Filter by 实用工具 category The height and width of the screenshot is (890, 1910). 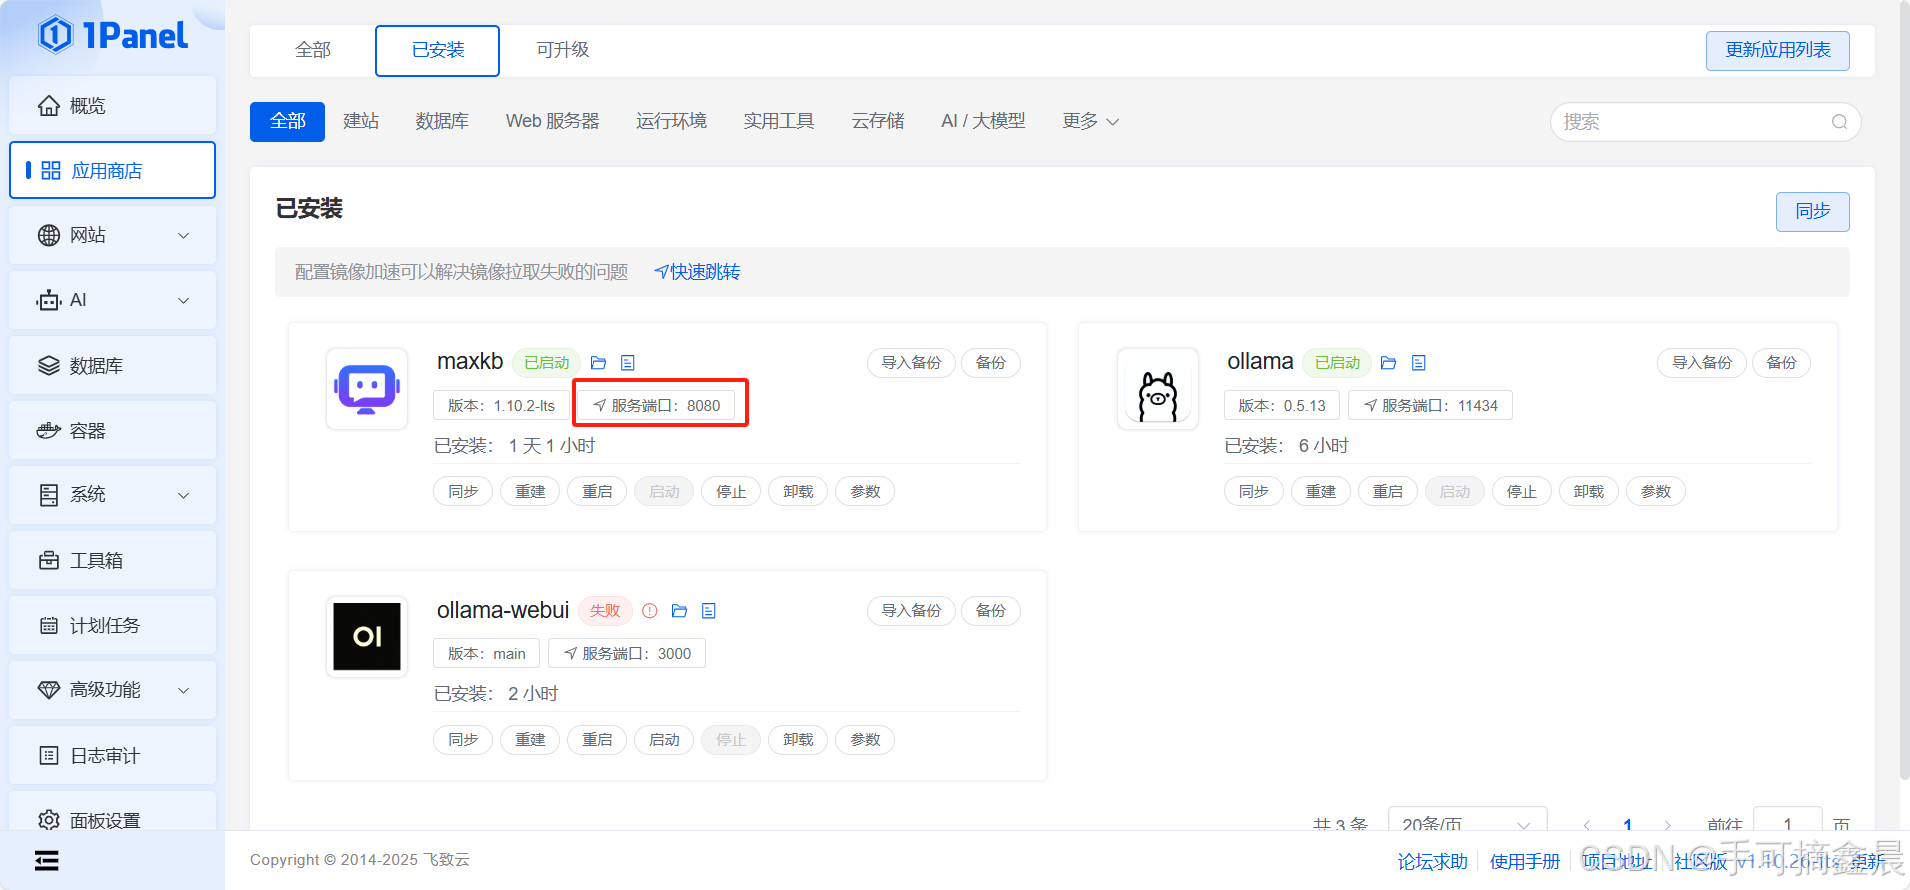tap(778, 122)
